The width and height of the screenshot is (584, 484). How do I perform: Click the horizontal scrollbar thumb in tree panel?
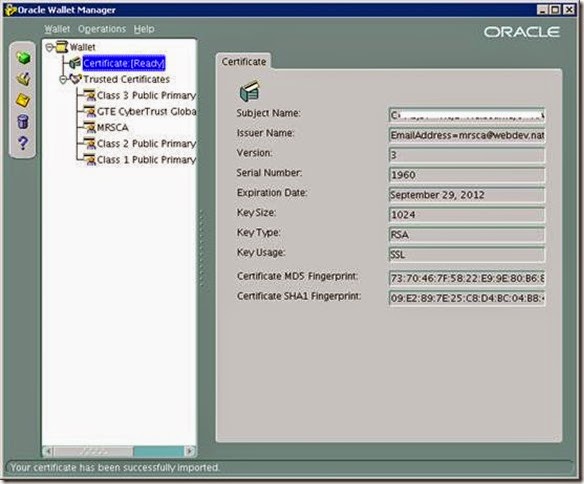[x=93, y=452]
